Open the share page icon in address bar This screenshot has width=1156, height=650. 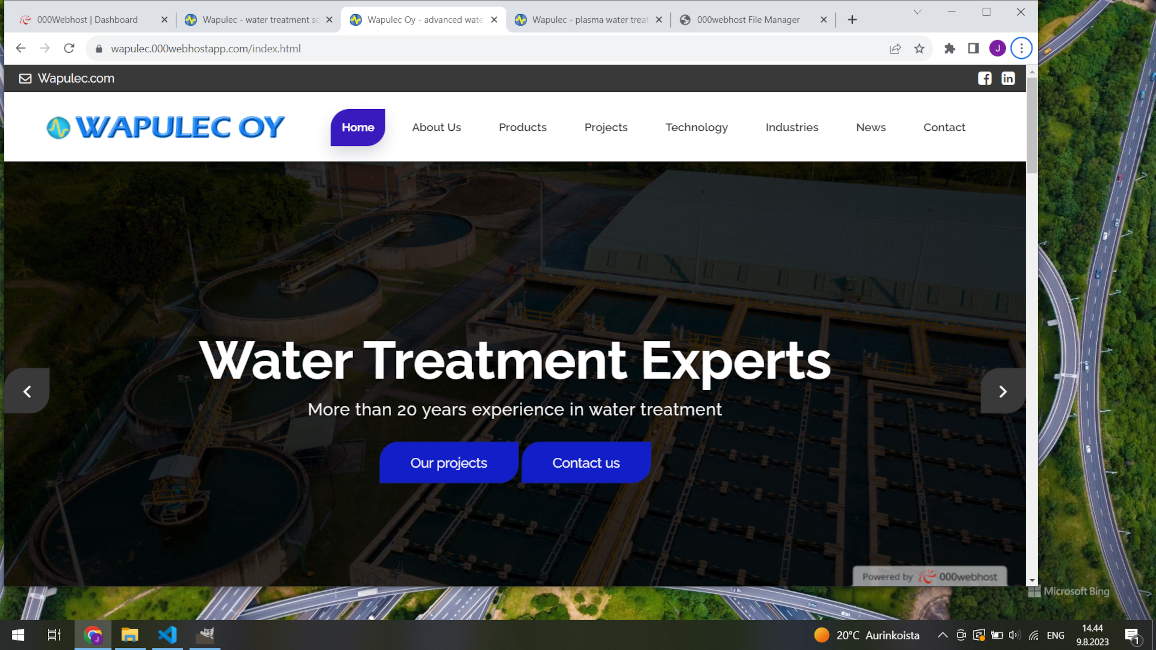pos(895,49)
